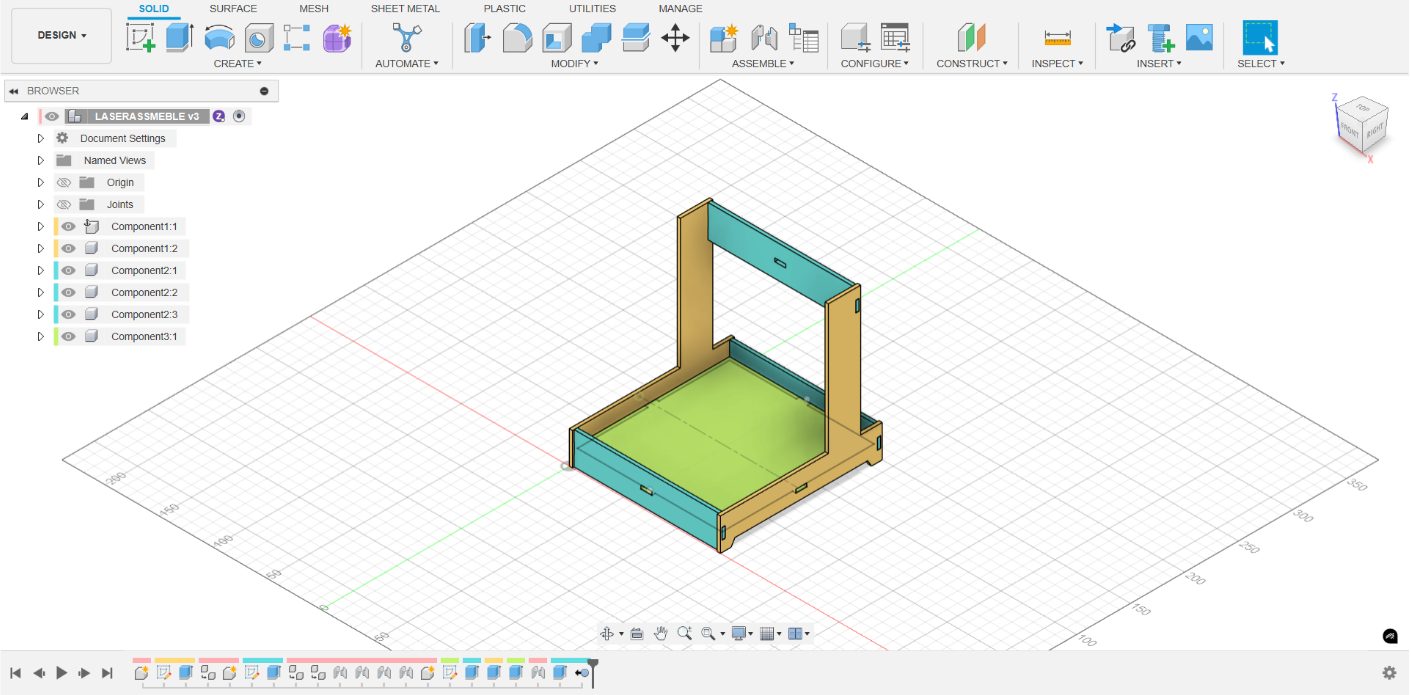
Task: Switch to the SHEET METAL tab
Action: pos(405,9)
